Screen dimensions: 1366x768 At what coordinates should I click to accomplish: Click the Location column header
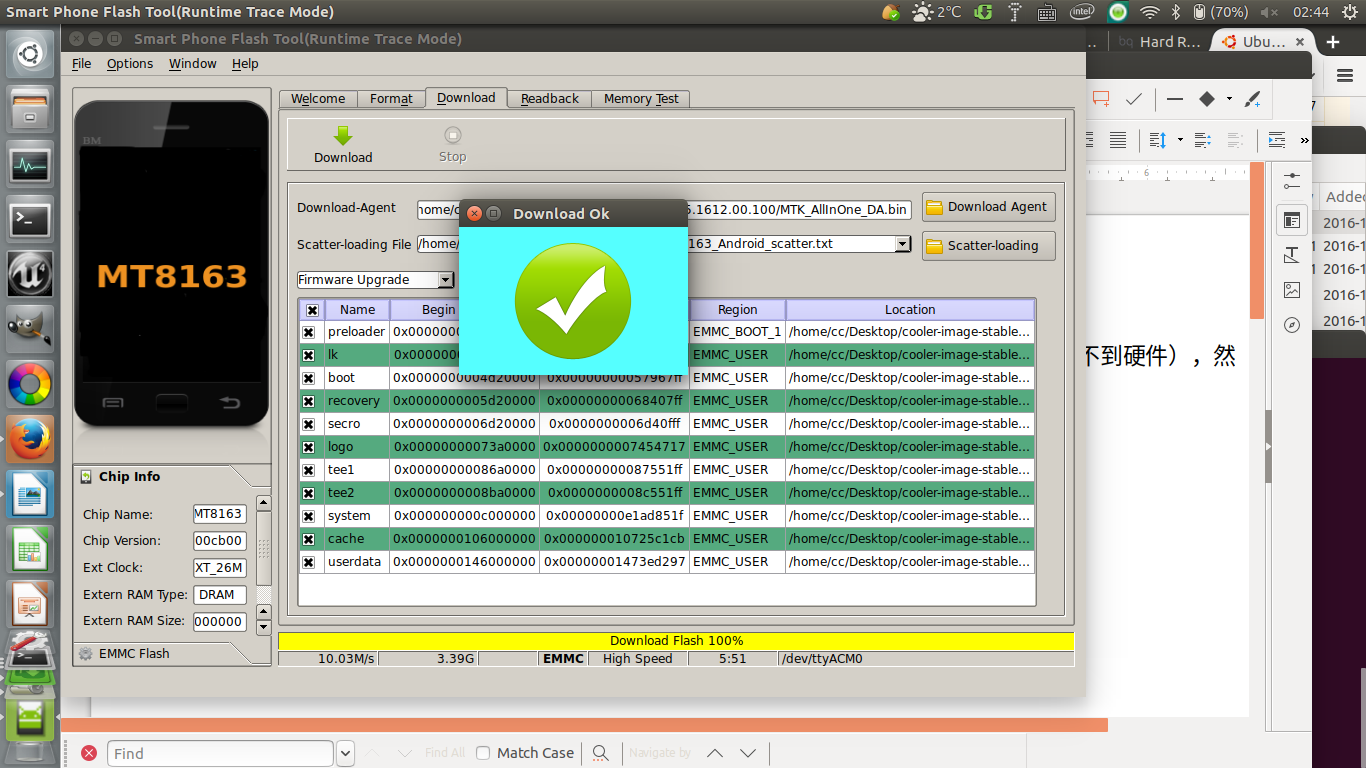pos(910,310)
